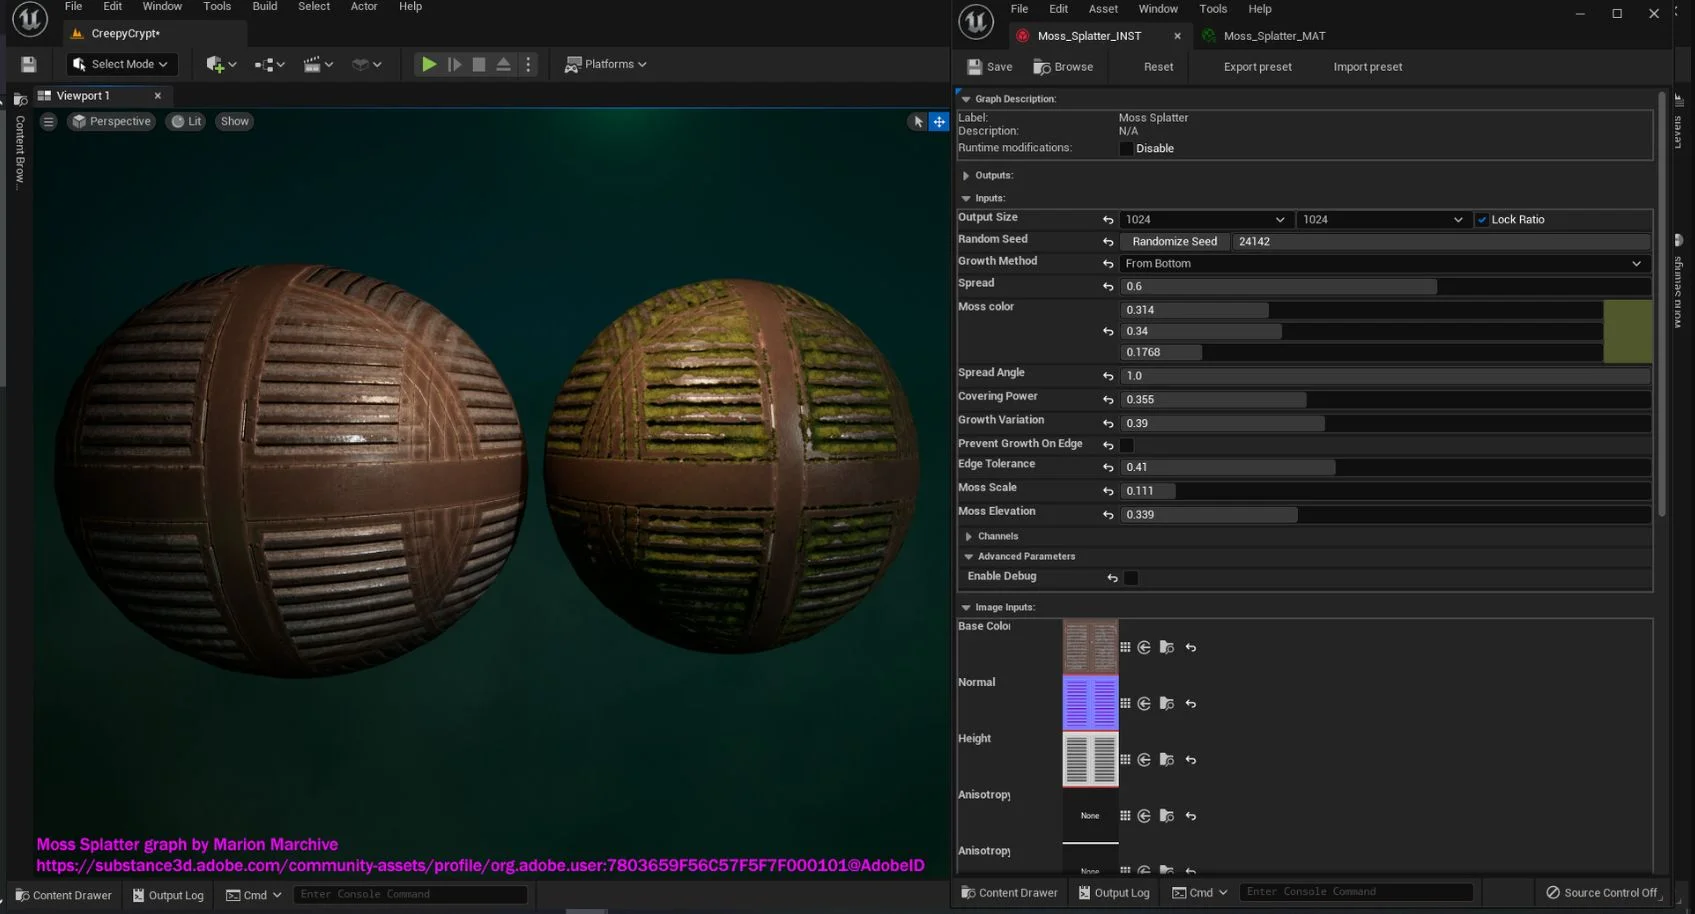Click the Stop simulation icon
Image resolution: width=1695 pixels, height=914 pixels.
[479, 64]
